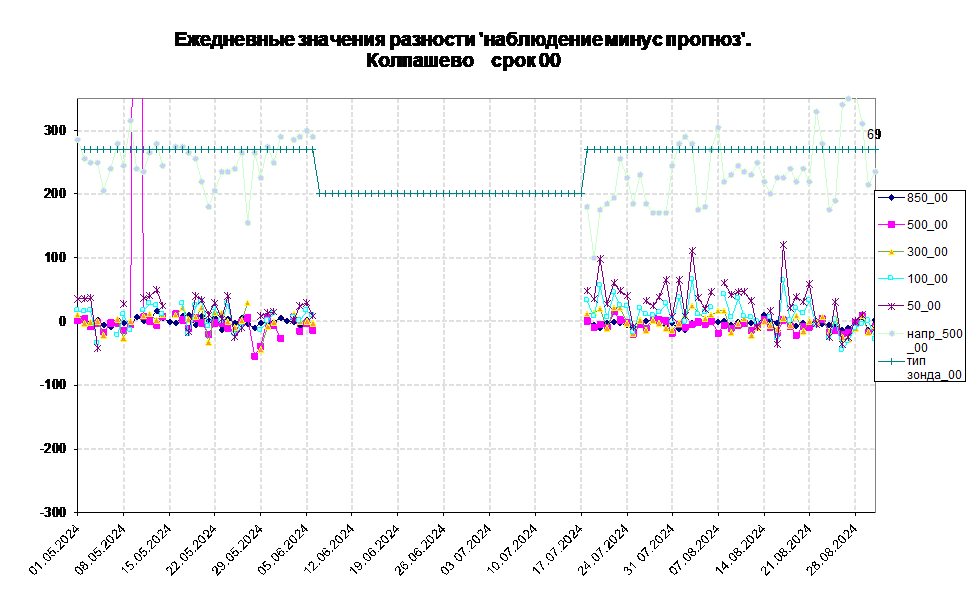This screenshot has height=599, width=976.
Task: Click date label 07.08.2024
Action: point(695,550)
